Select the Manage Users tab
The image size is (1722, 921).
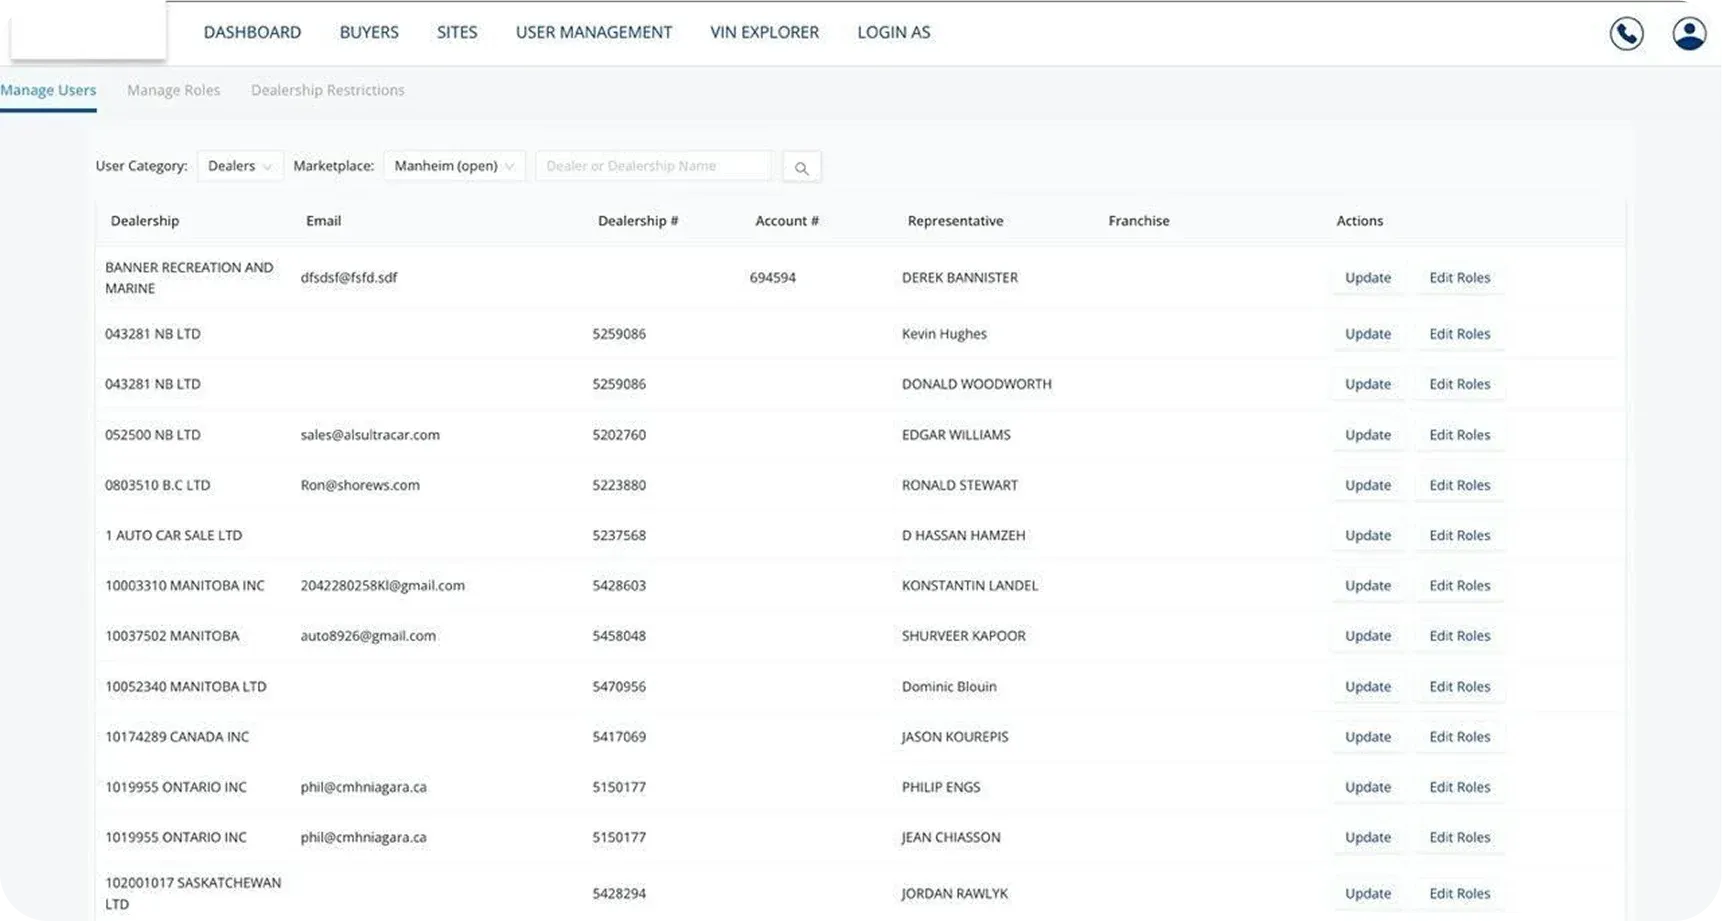point(48,90)
